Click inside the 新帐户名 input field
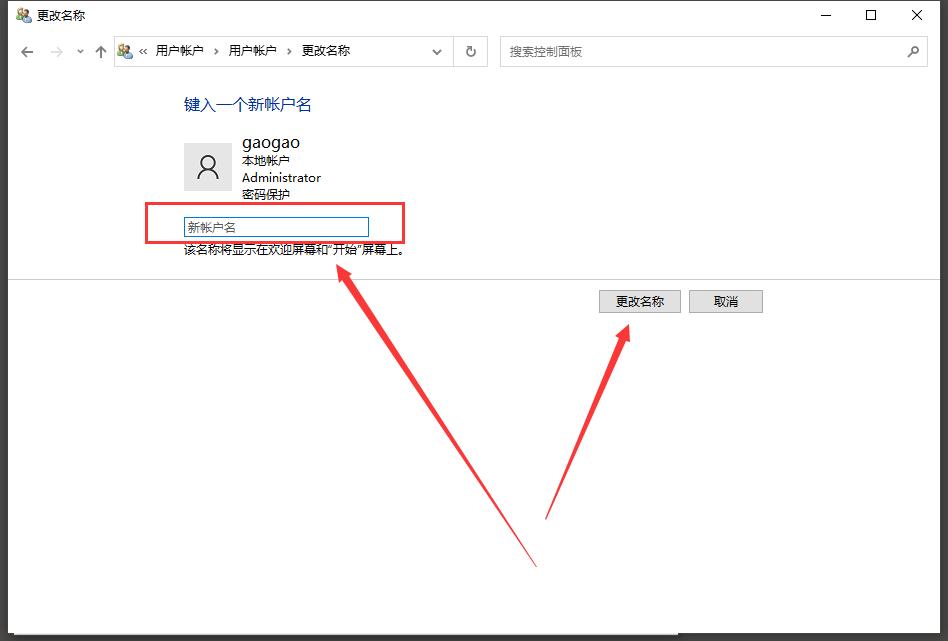The width and height of the screenshot is (948, 641). point(275,226)
